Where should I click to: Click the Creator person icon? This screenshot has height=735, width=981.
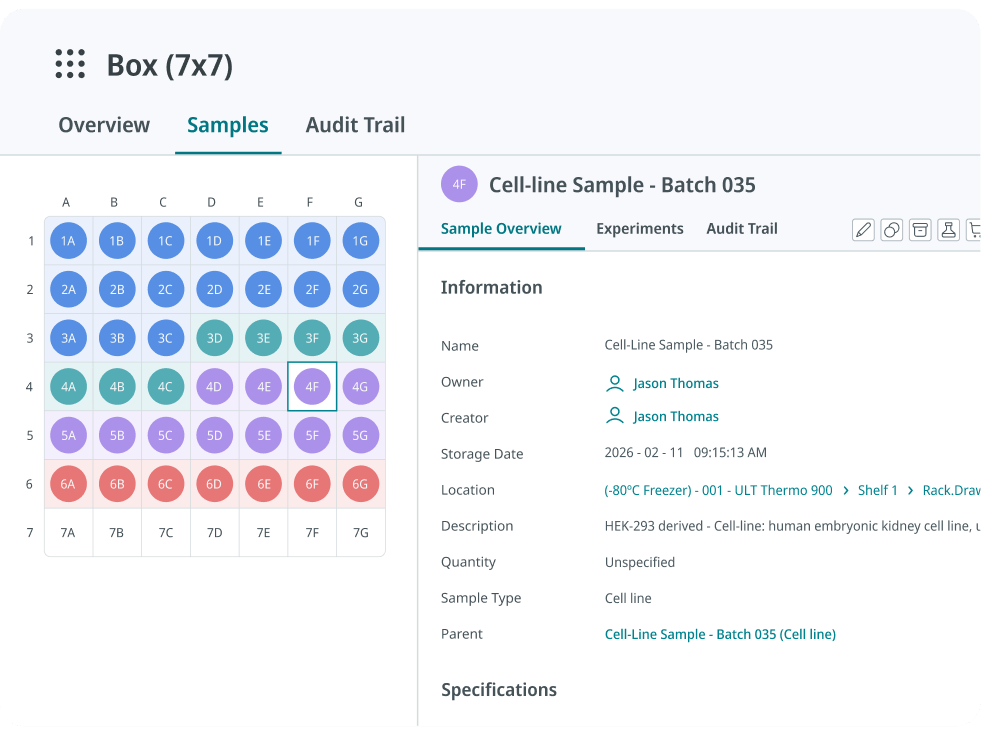(x=615, y=416)
